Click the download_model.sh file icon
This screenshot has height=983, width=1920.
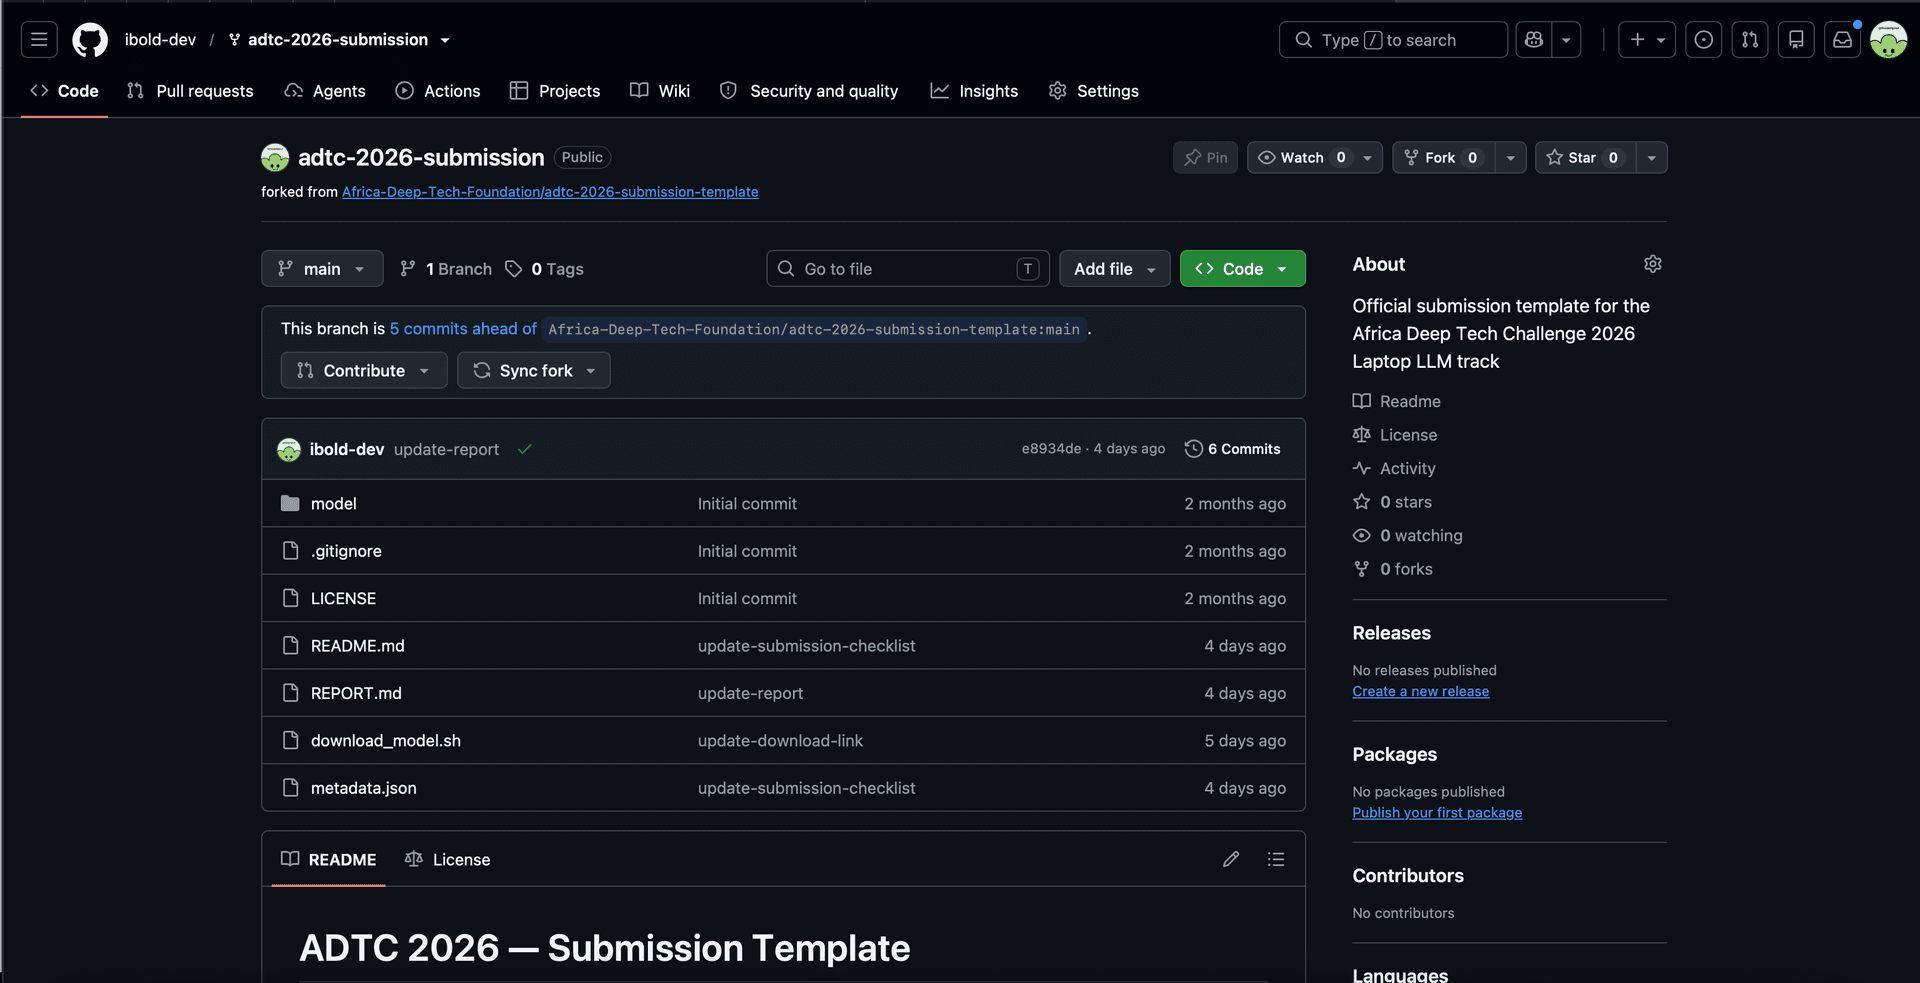click(290, 740)
